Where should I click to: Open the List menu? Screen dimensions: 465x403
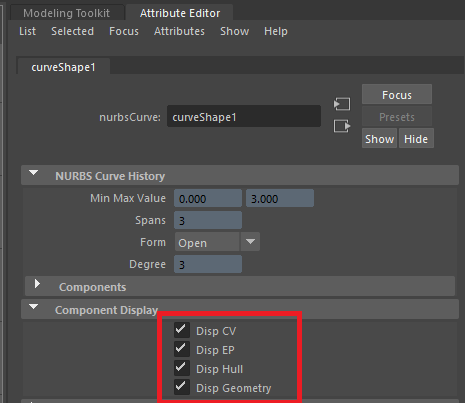(27, 31)
